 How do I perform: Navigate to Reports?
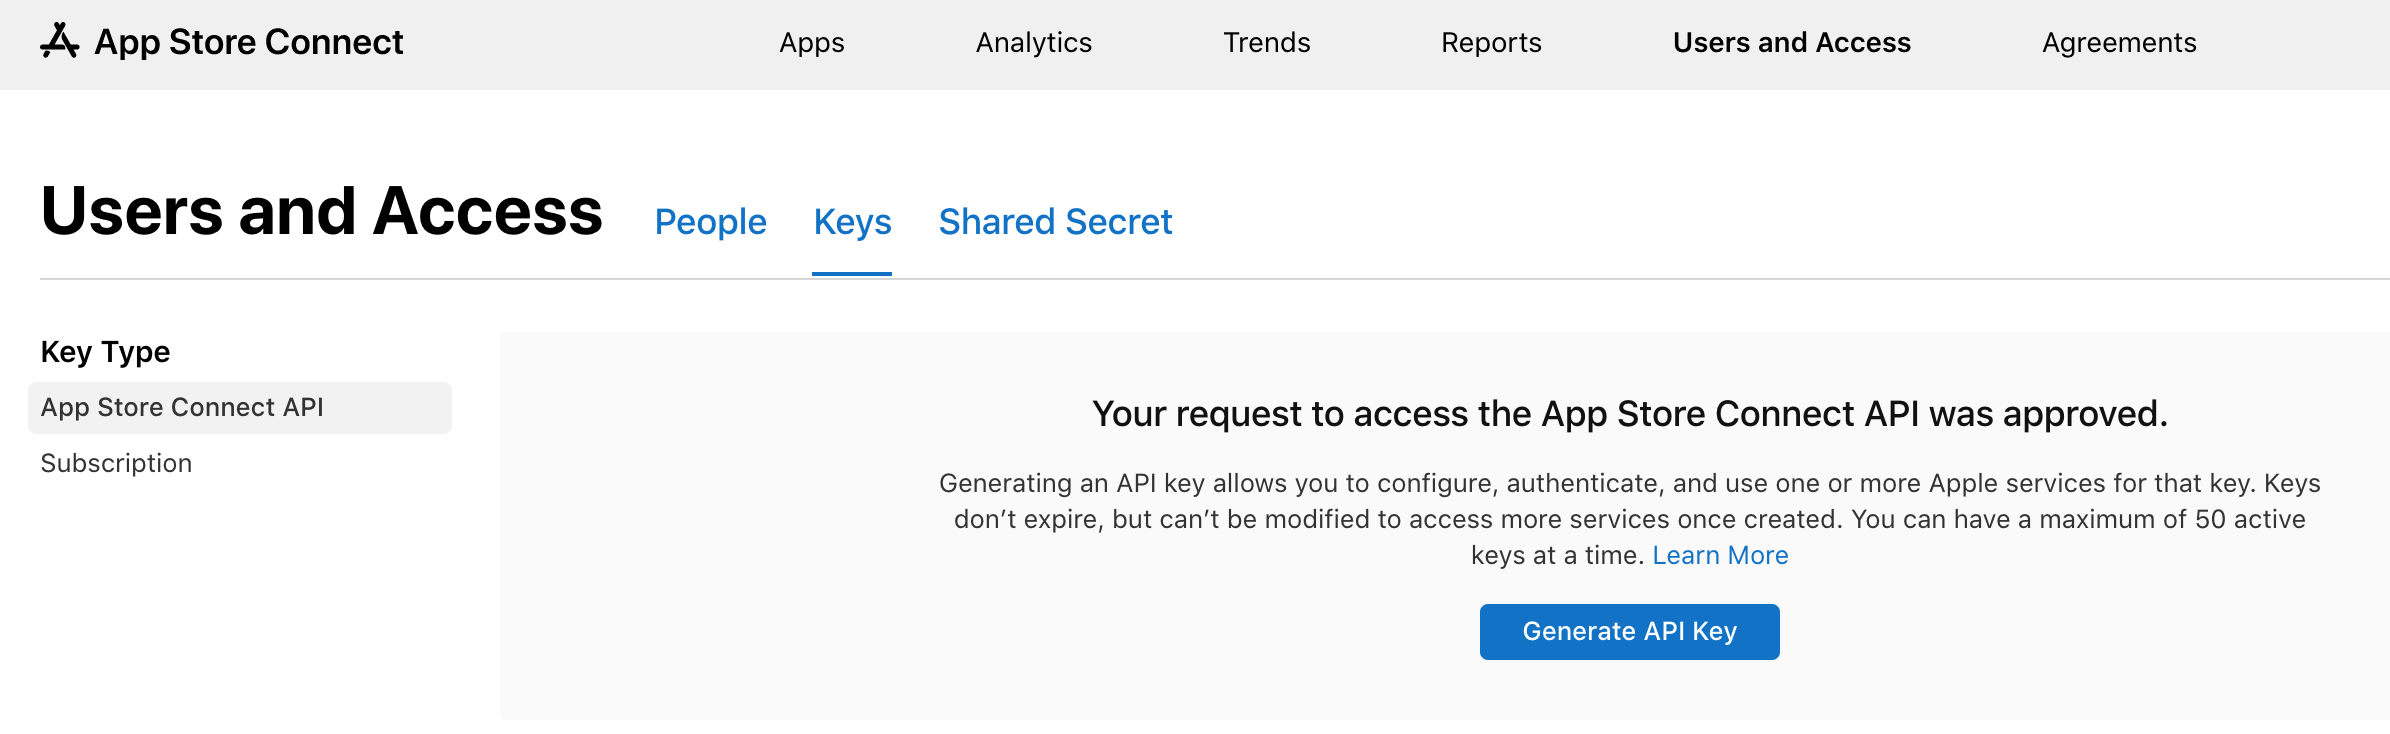[1491, 43]
